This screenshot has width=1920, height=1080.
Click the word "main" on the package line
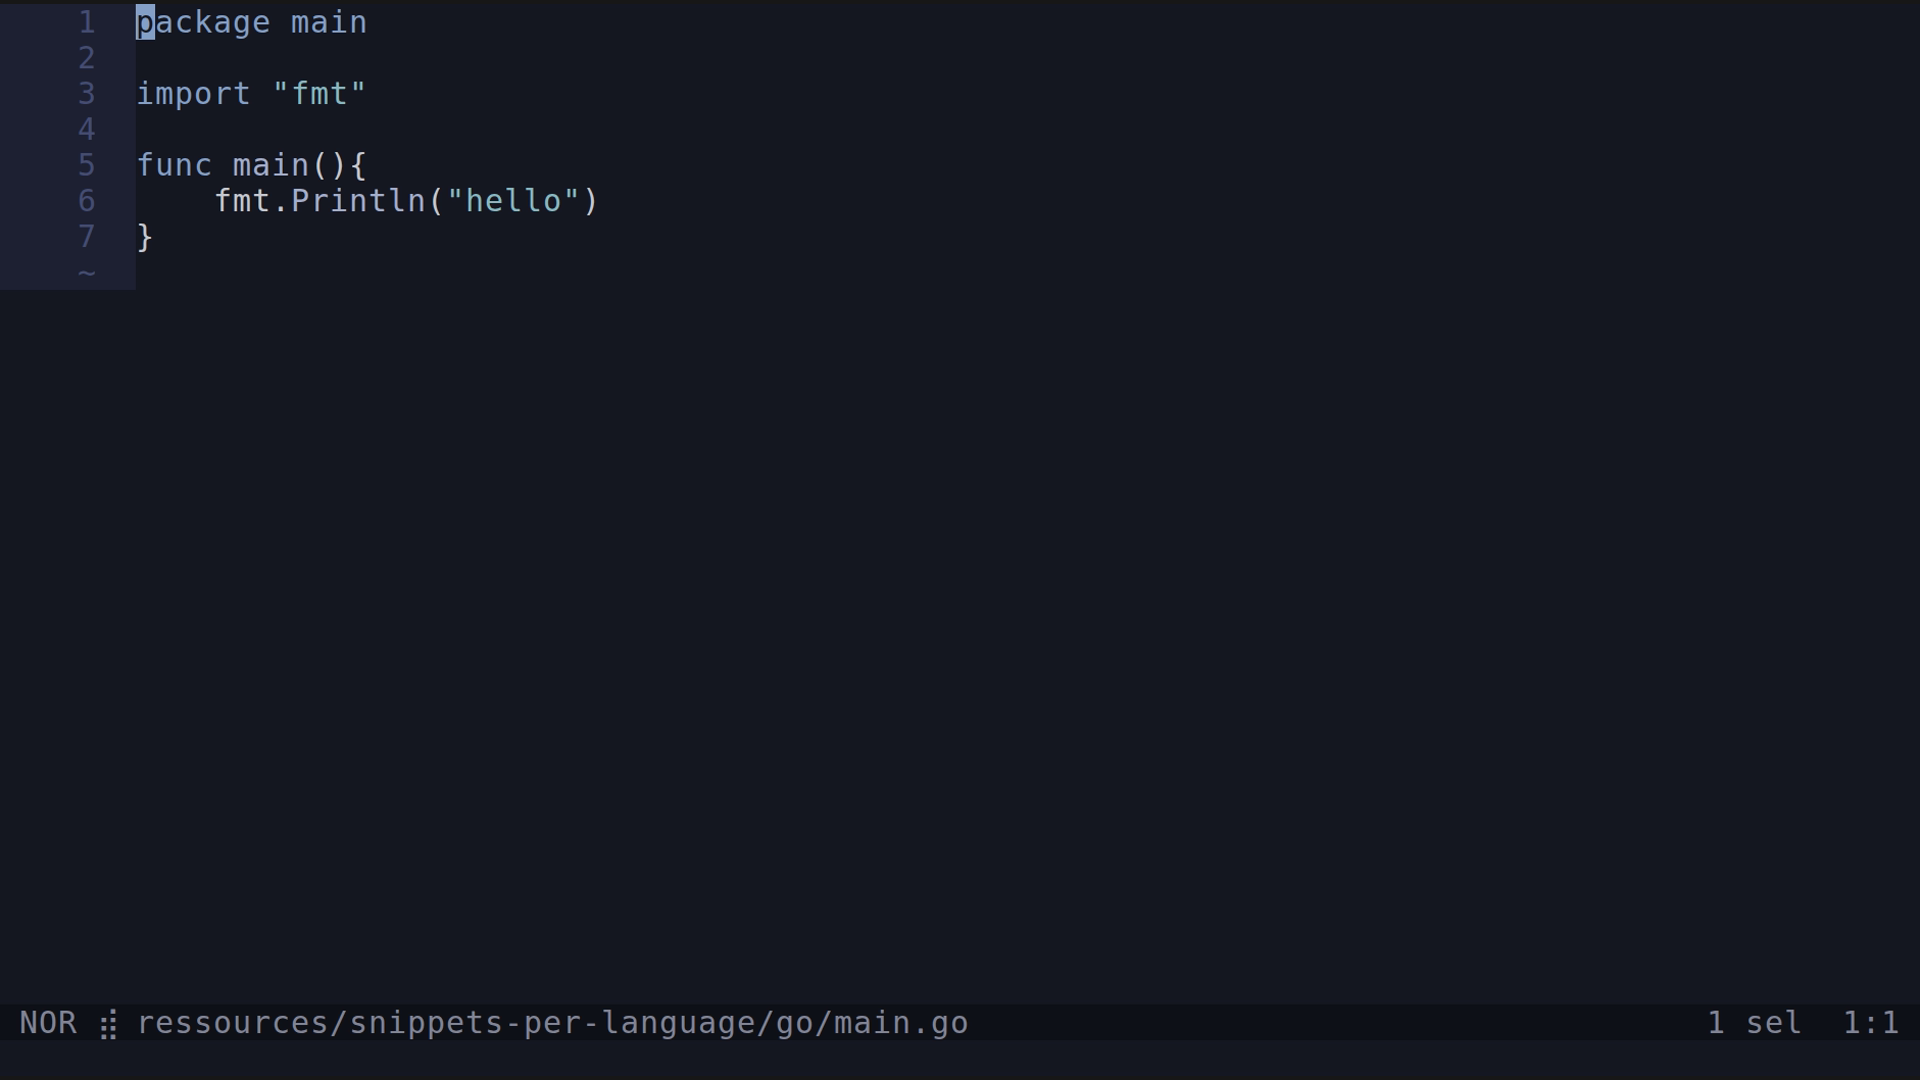pos(329,22)
